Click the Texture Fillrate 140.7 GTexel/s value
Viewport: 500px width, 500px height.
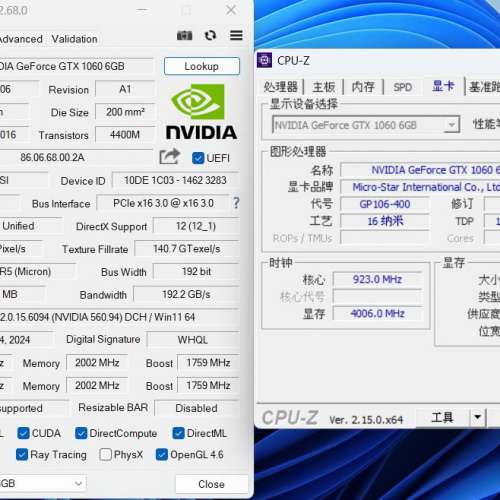187,249
